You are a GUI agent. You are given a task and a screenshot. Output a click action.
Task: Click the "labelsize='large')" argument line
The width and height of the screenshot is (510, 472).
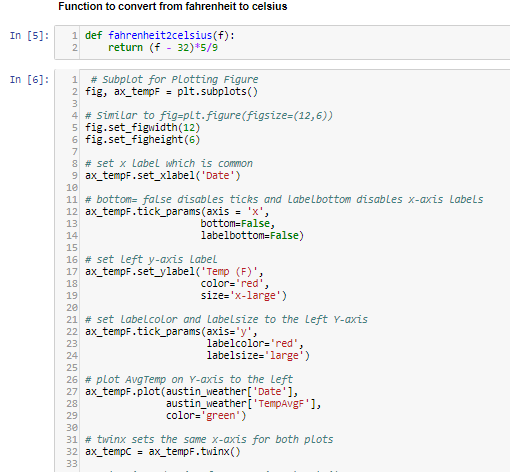point(258,355)
